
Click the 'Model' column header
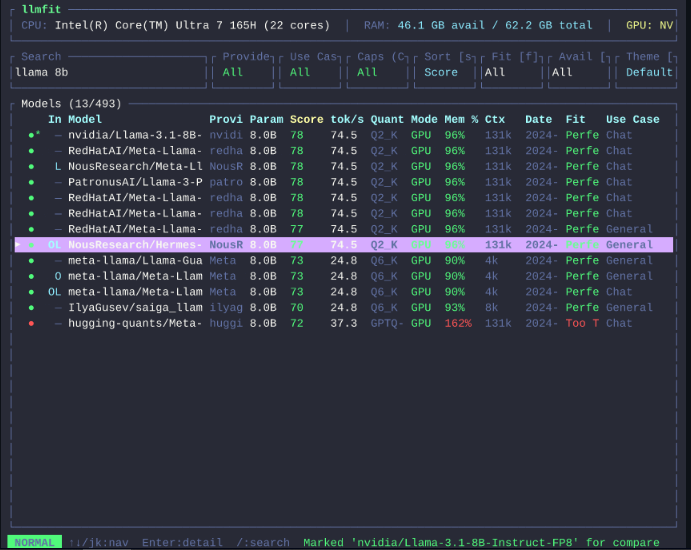click(x=85, y=119)
